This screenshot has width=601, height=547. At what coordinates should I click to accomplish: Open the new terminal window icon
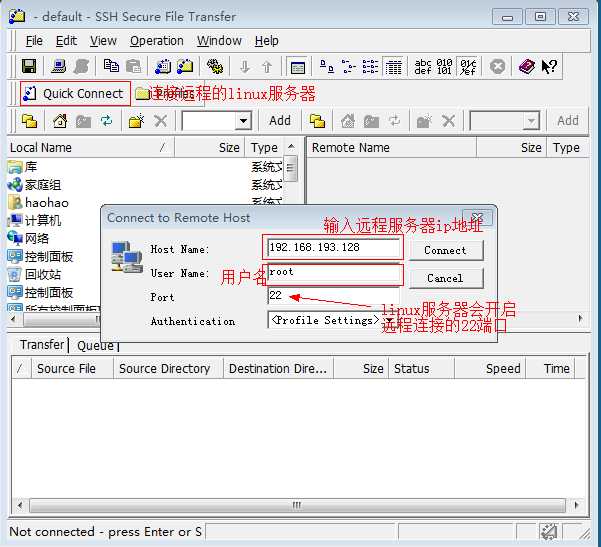59,66
